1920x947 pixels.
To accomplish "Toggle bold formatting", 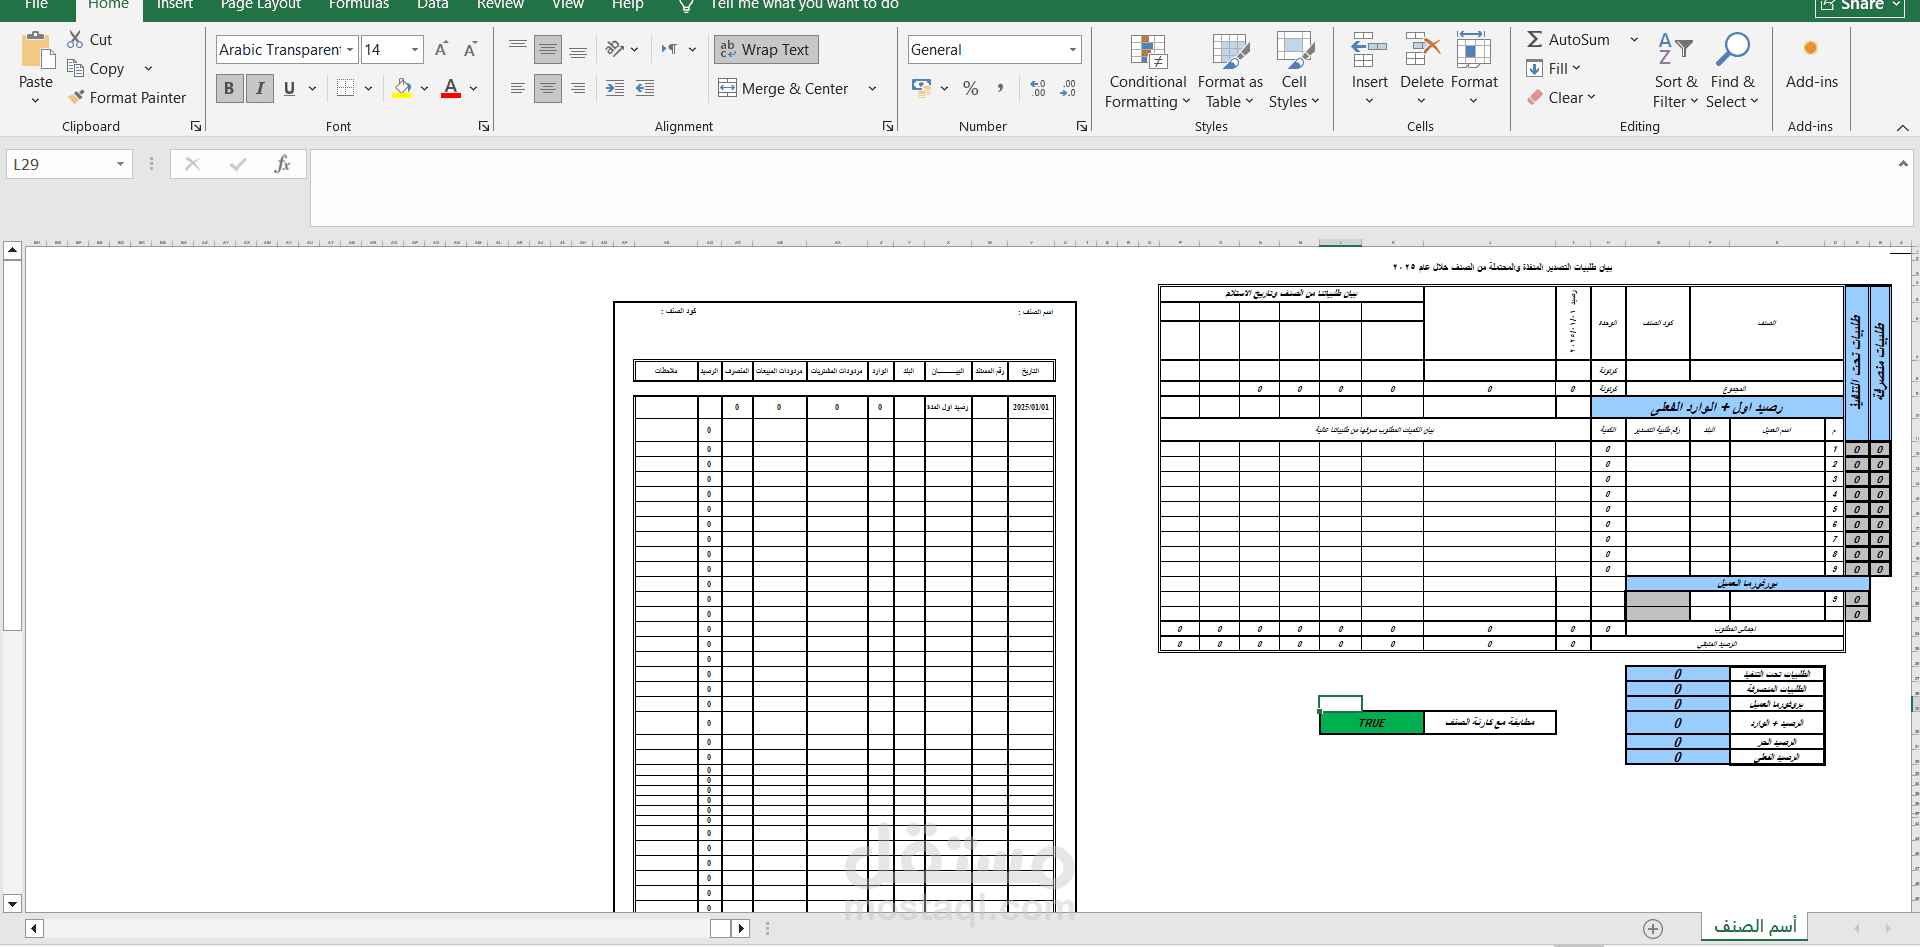I will [229, 88].
